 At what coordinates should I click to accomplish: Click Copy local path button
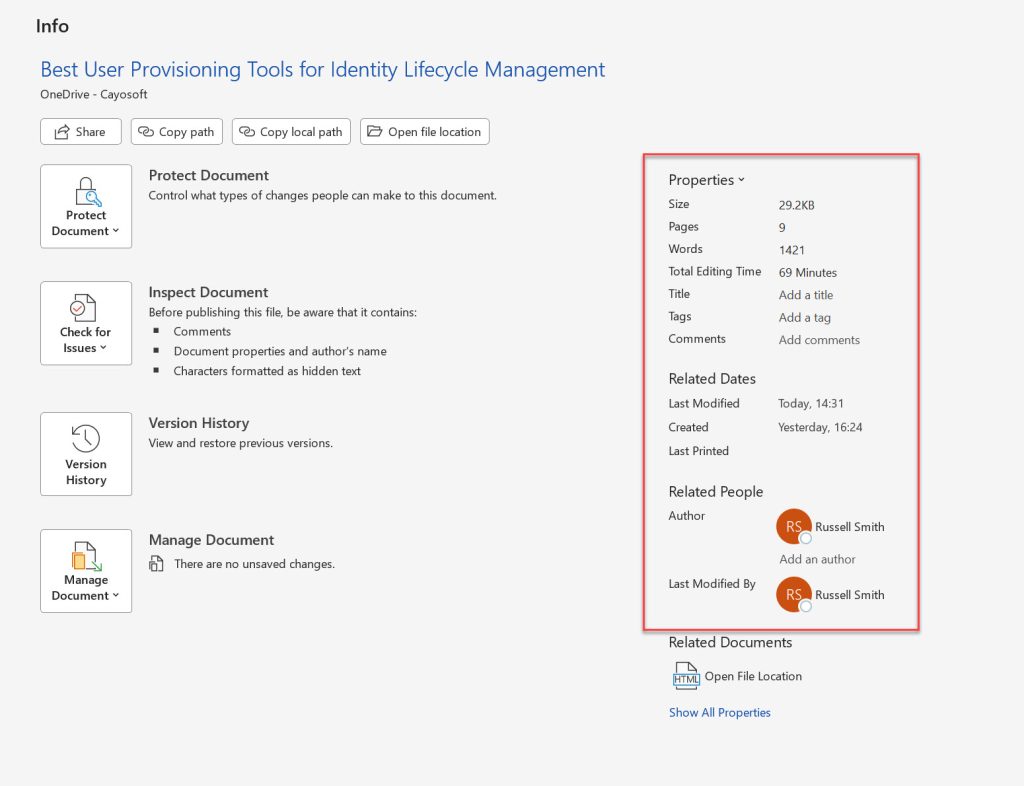pyautogui.click(x=291, y=131)
